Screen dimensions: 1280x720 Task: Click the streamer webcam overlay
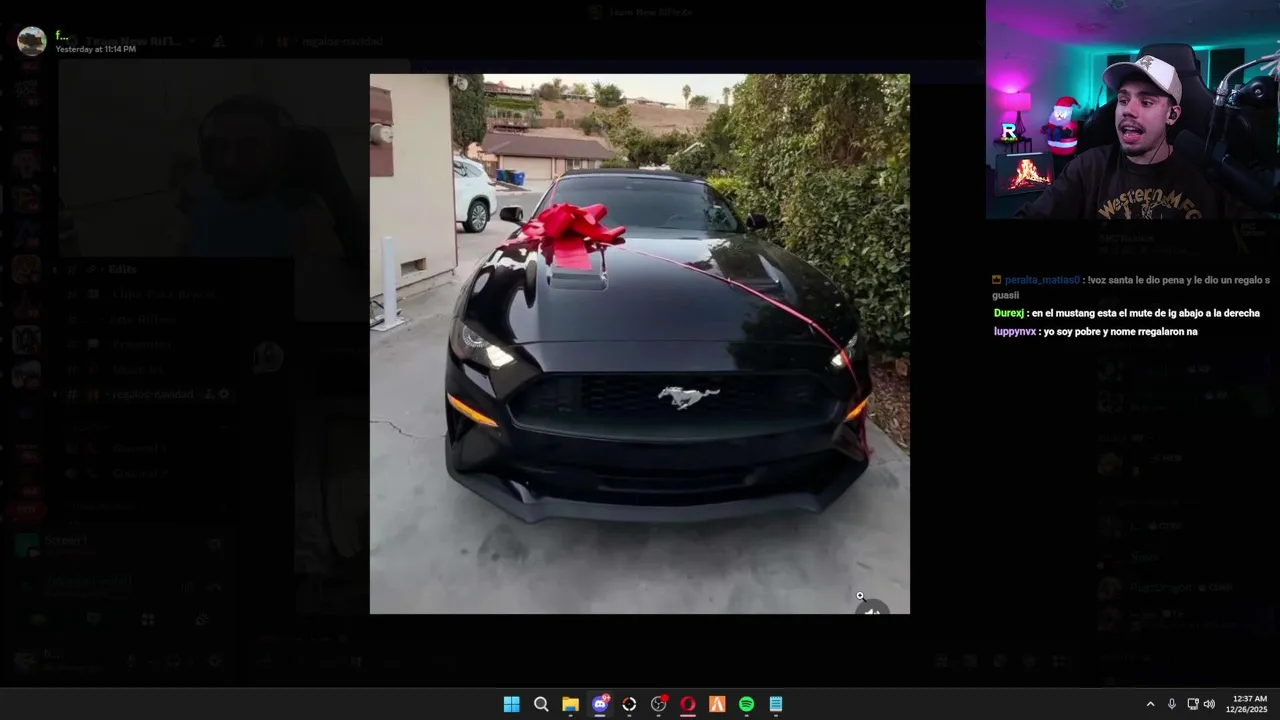1133,109
